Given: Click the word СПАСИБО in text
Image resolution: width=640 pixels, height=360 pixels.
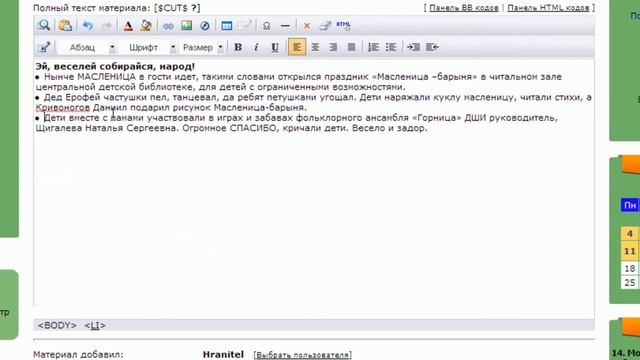Looking at the screenshot, I should point(253,128).
